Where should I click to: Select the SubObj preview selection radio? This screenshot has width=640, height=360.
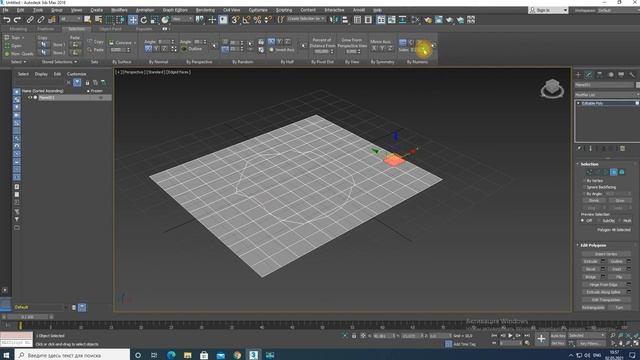pyautogui.click(x=599, y=220)
